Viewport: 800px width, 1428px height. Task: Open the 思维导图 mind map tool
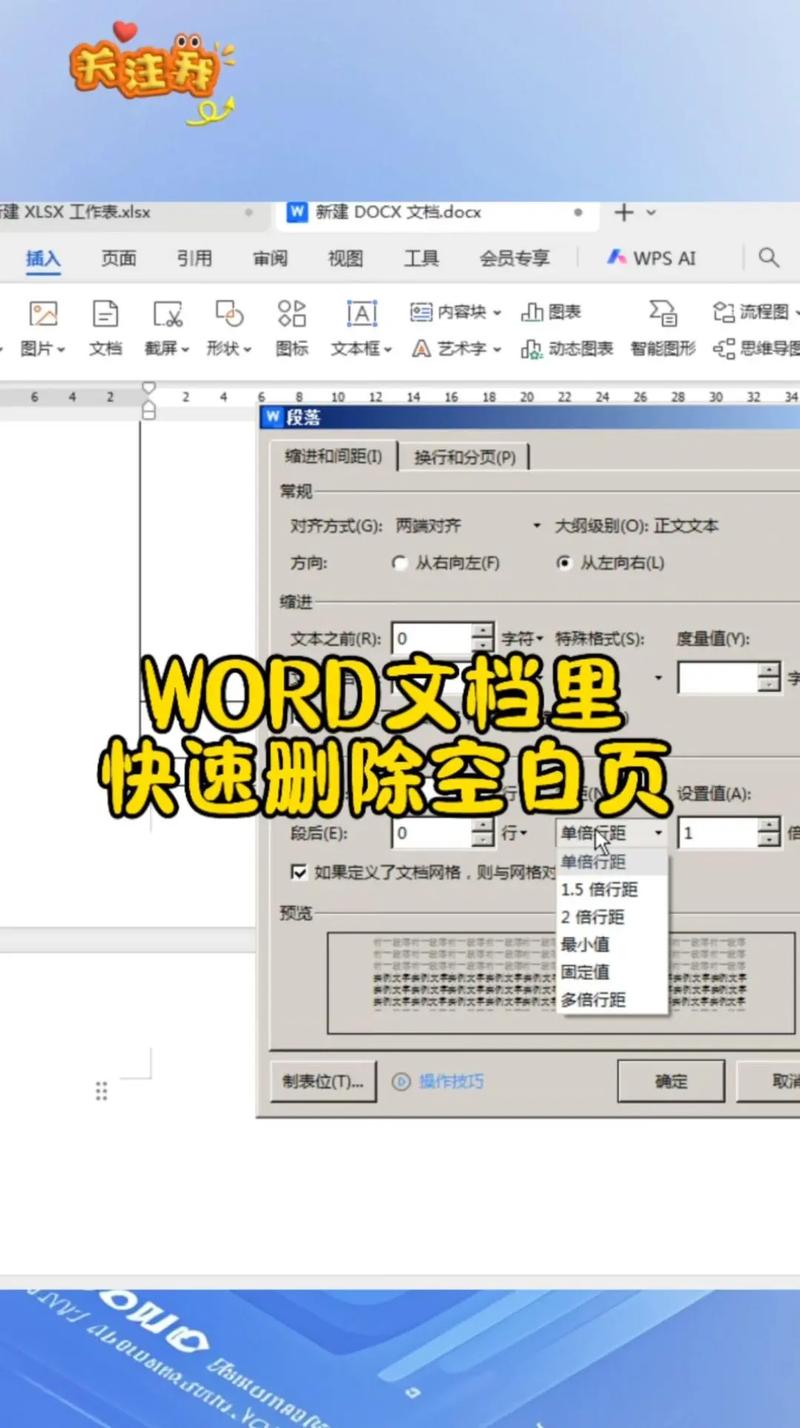click(x=756, y=349)
